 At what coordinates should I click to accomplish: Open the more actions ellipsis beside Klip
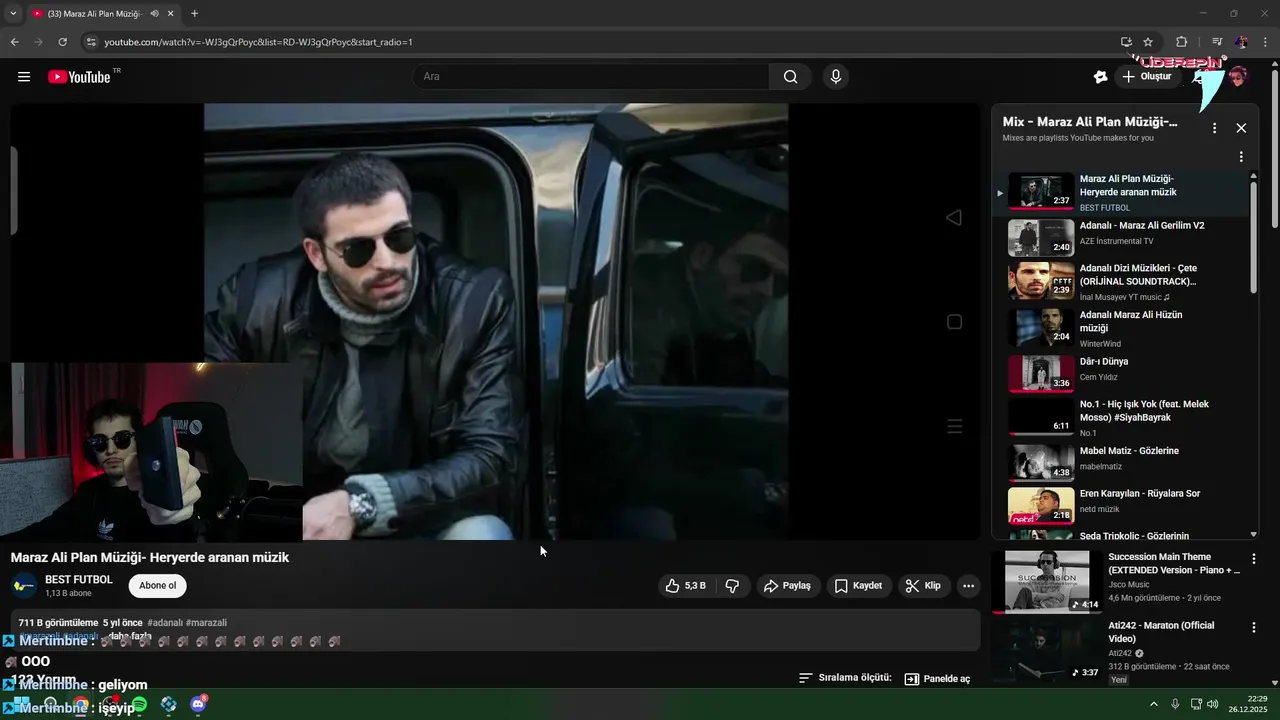pyautogui.click(x=968, y=586)
